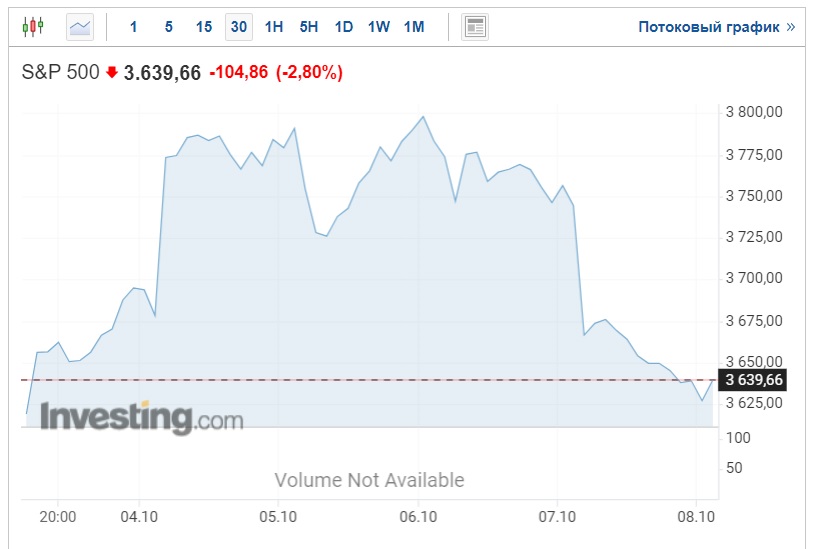819x549 pixels.
Task: Switch interval to 5H
Action: 309,27
